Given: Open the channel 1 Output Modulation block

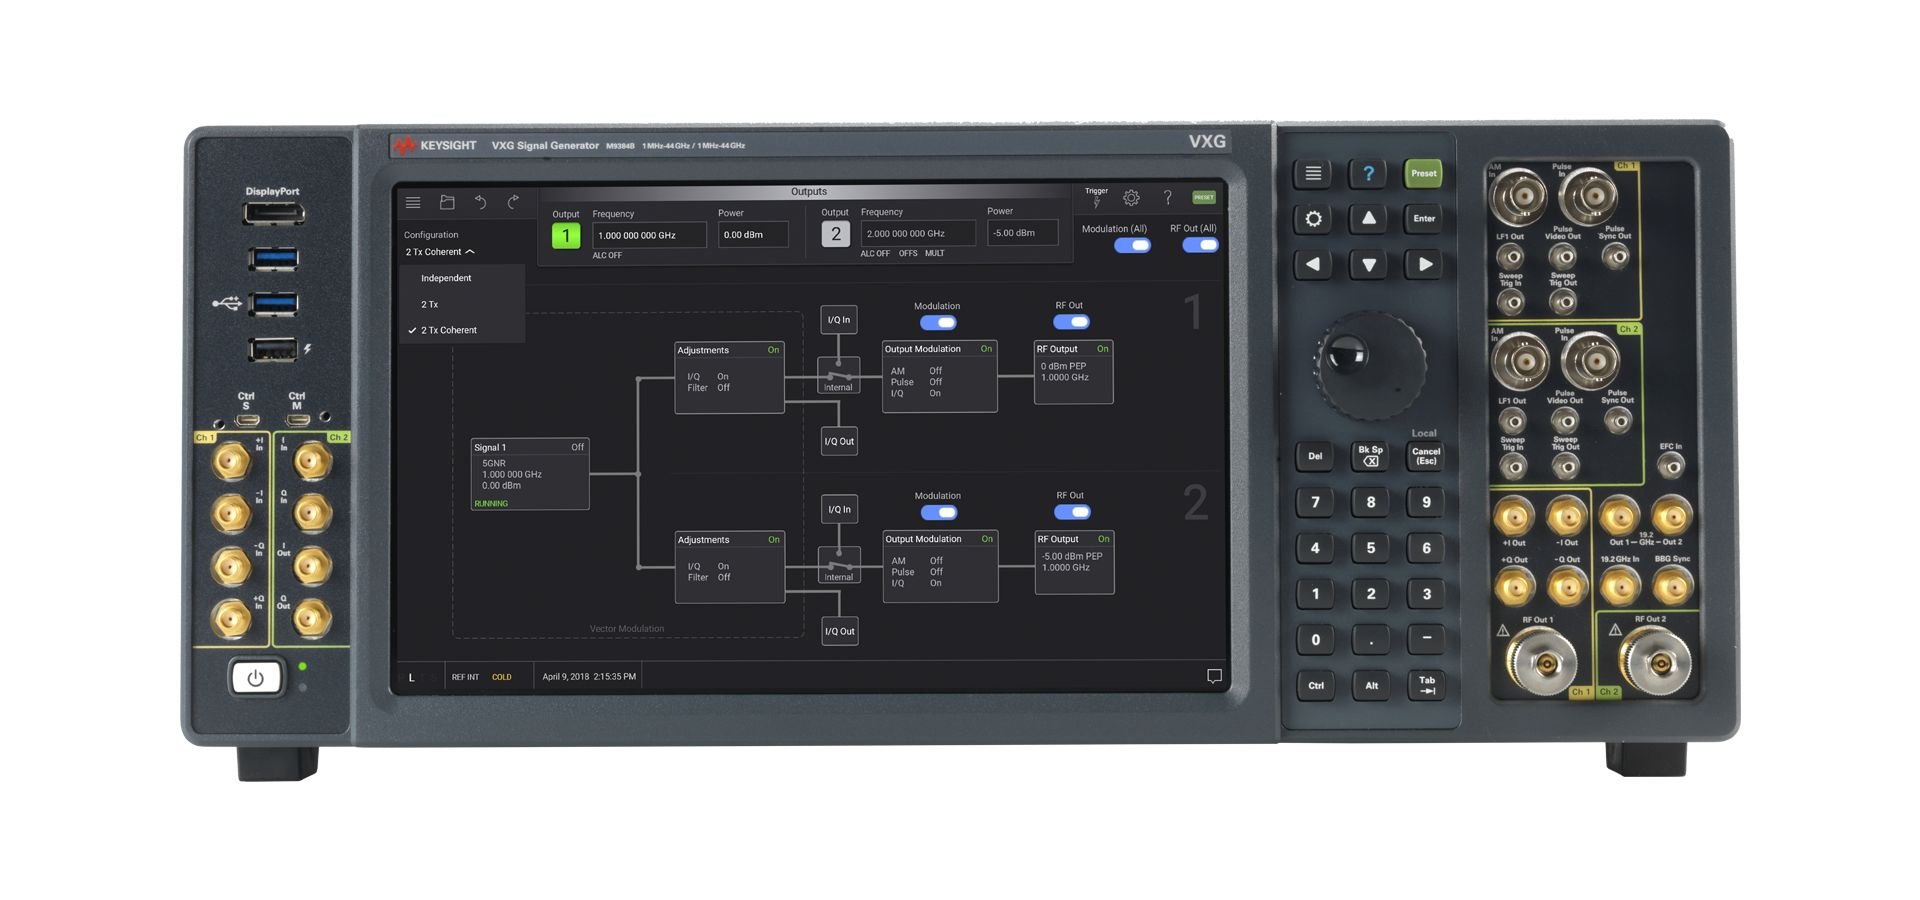Looking at the screenshot, I should pos(939,376).
